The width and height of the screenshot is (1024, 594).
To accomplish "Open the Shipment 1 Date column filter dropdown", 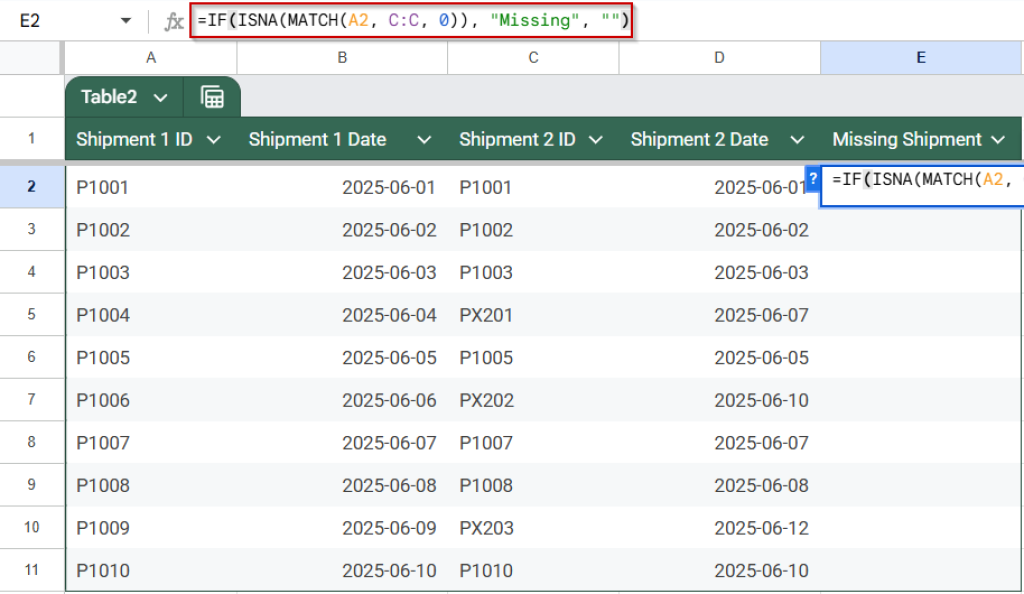I will (x=426, y=140).
